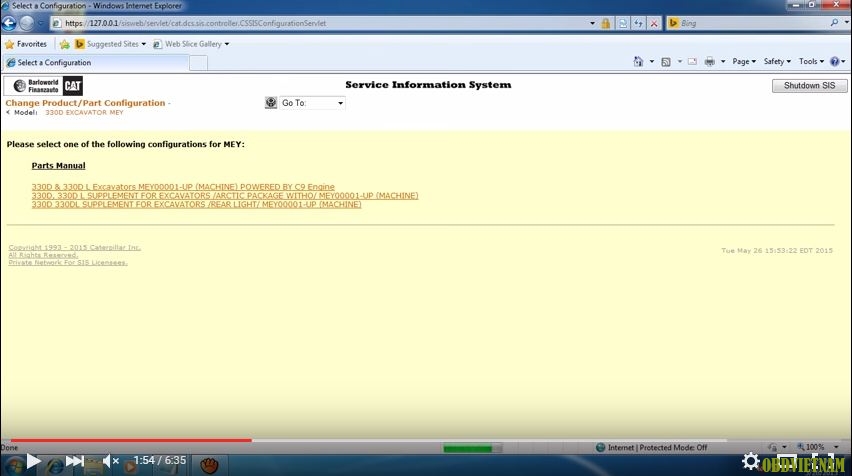Click the Shutdown SIS button
This screenshot has height=476, width=852.
pos(809,86)
